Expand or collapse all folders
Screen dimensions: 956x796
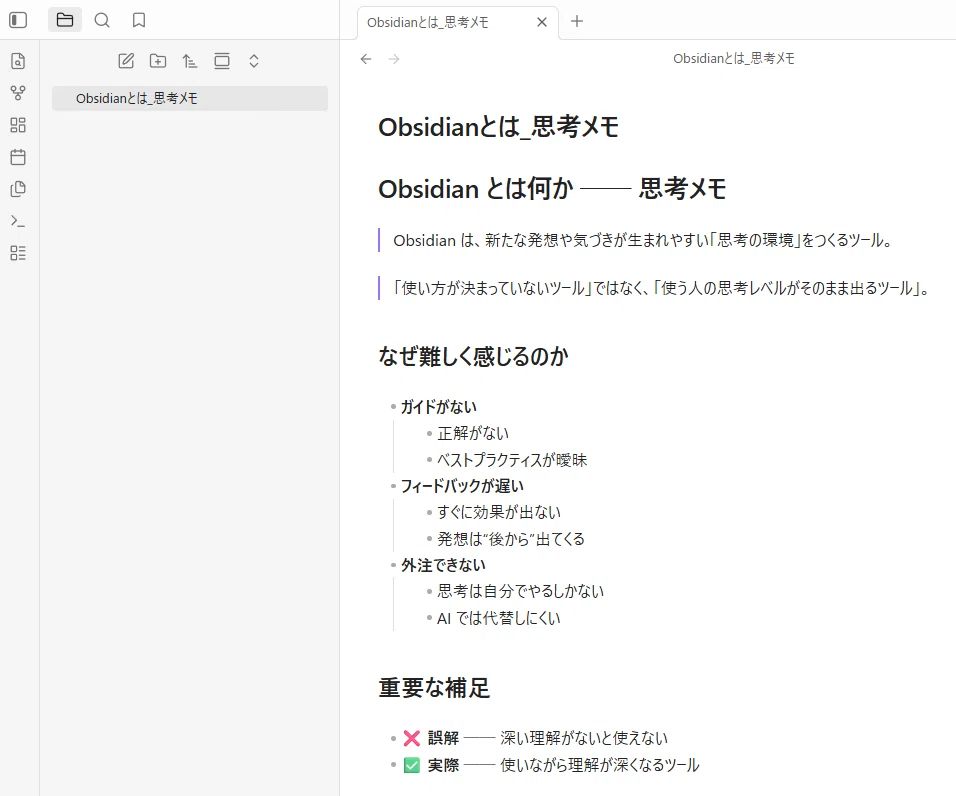click(x=254, y=61)
